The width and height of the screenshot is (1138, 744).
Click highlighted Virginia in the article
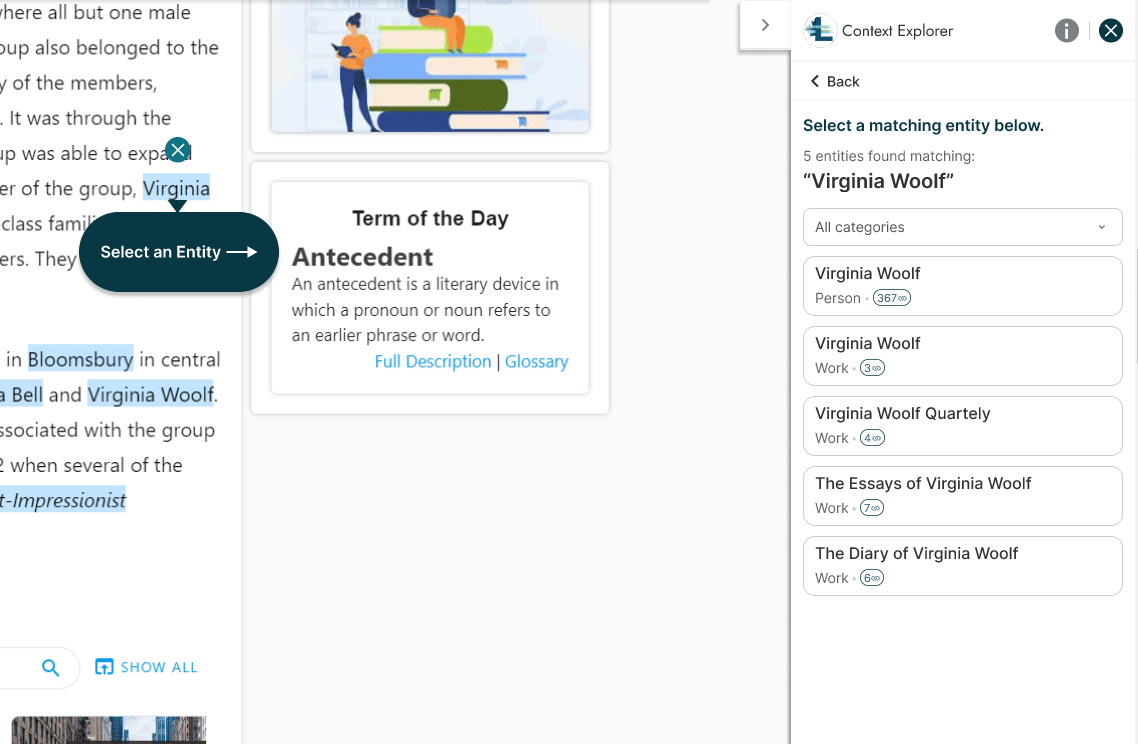(x=176, y=189)
